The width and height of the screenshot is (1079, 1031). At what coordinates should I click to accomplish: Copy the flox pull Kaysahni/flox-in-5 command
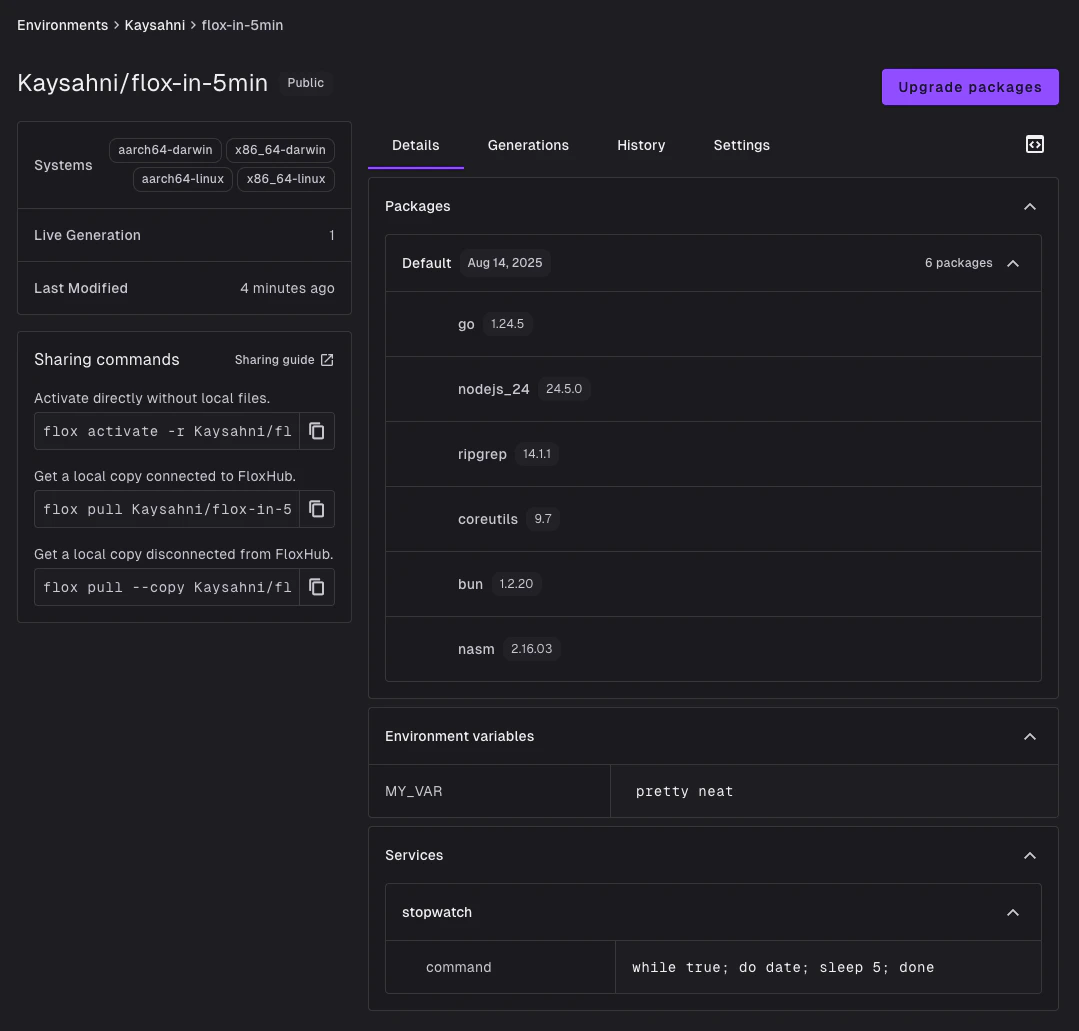click(317, 509)
